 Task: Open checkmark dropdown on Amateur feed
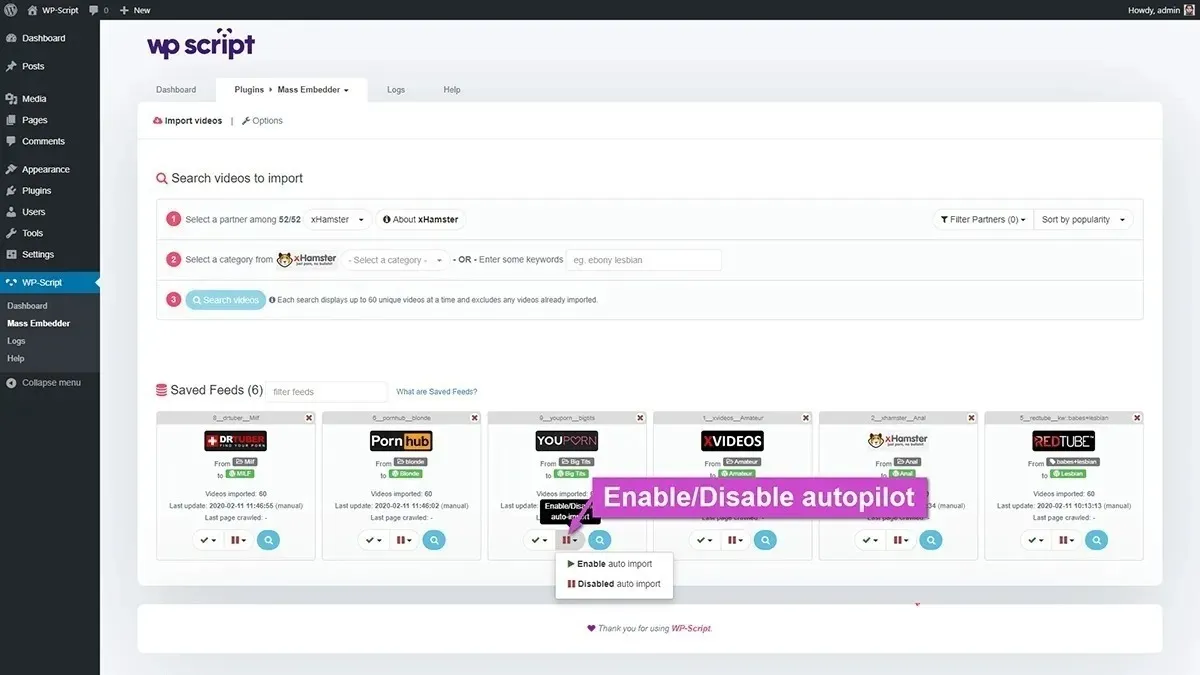coord(705,540)
